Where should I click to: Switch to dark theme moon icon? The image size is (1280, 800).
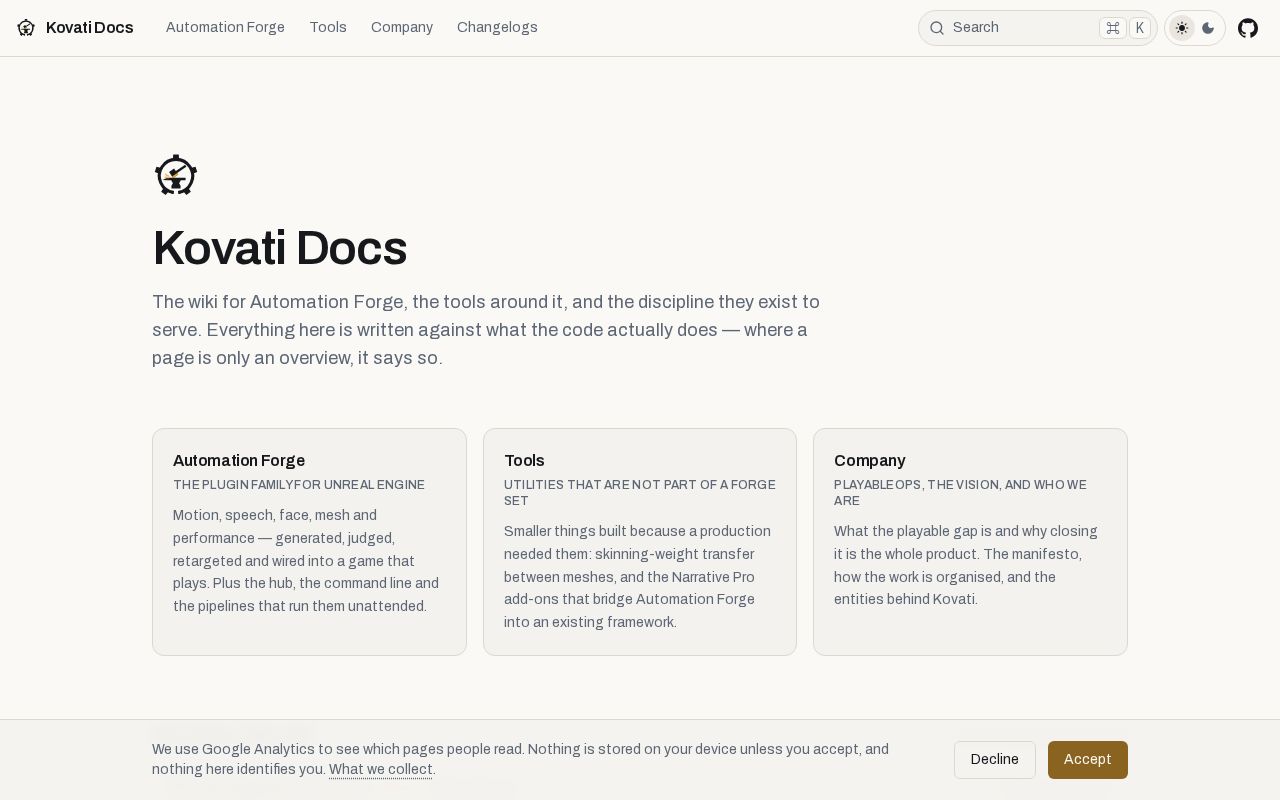click(1208, 28)
